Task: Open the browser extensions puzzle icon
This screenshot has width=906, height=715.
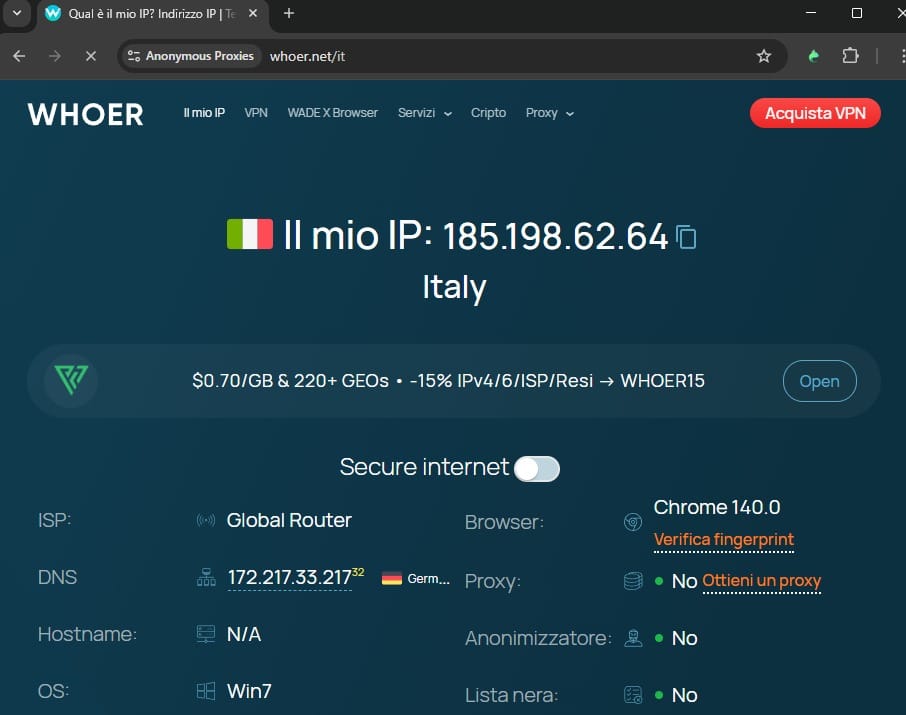Action: 850,56
